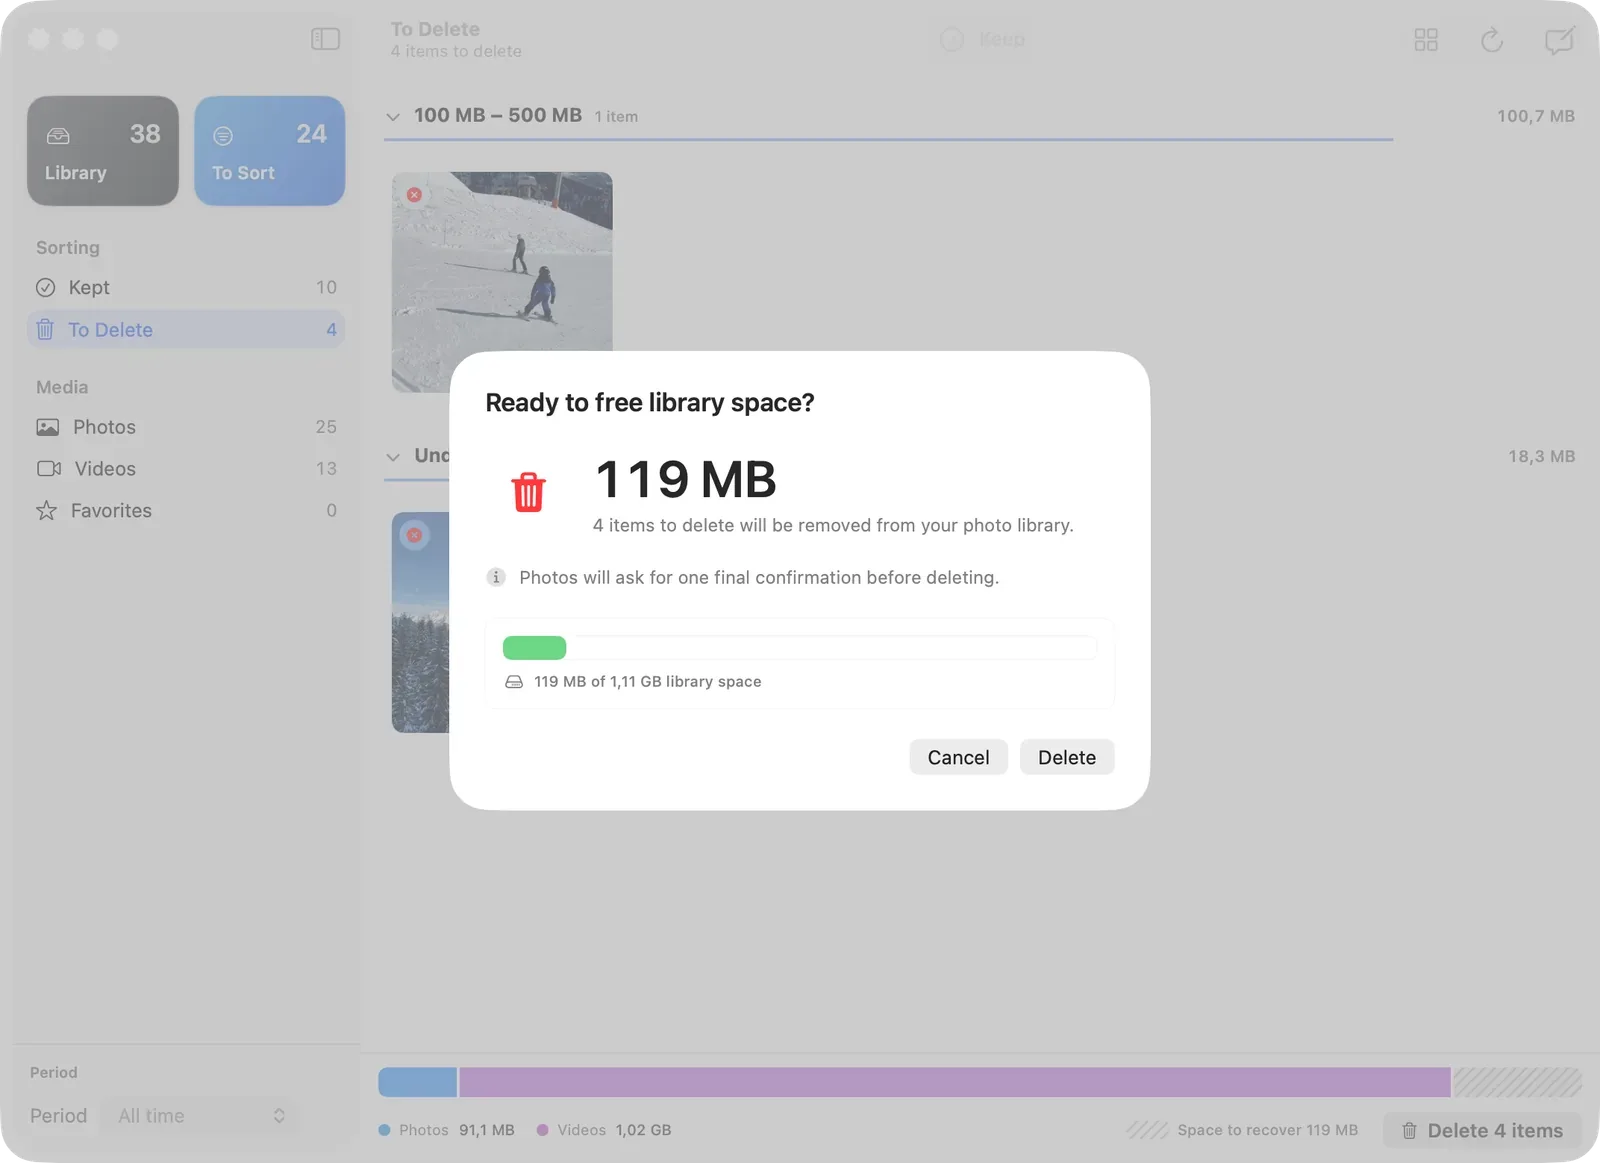This screenshot has width=1600, height=1163.
Task: Click the Library inbox tray icon
Action: tap(59, 136)
